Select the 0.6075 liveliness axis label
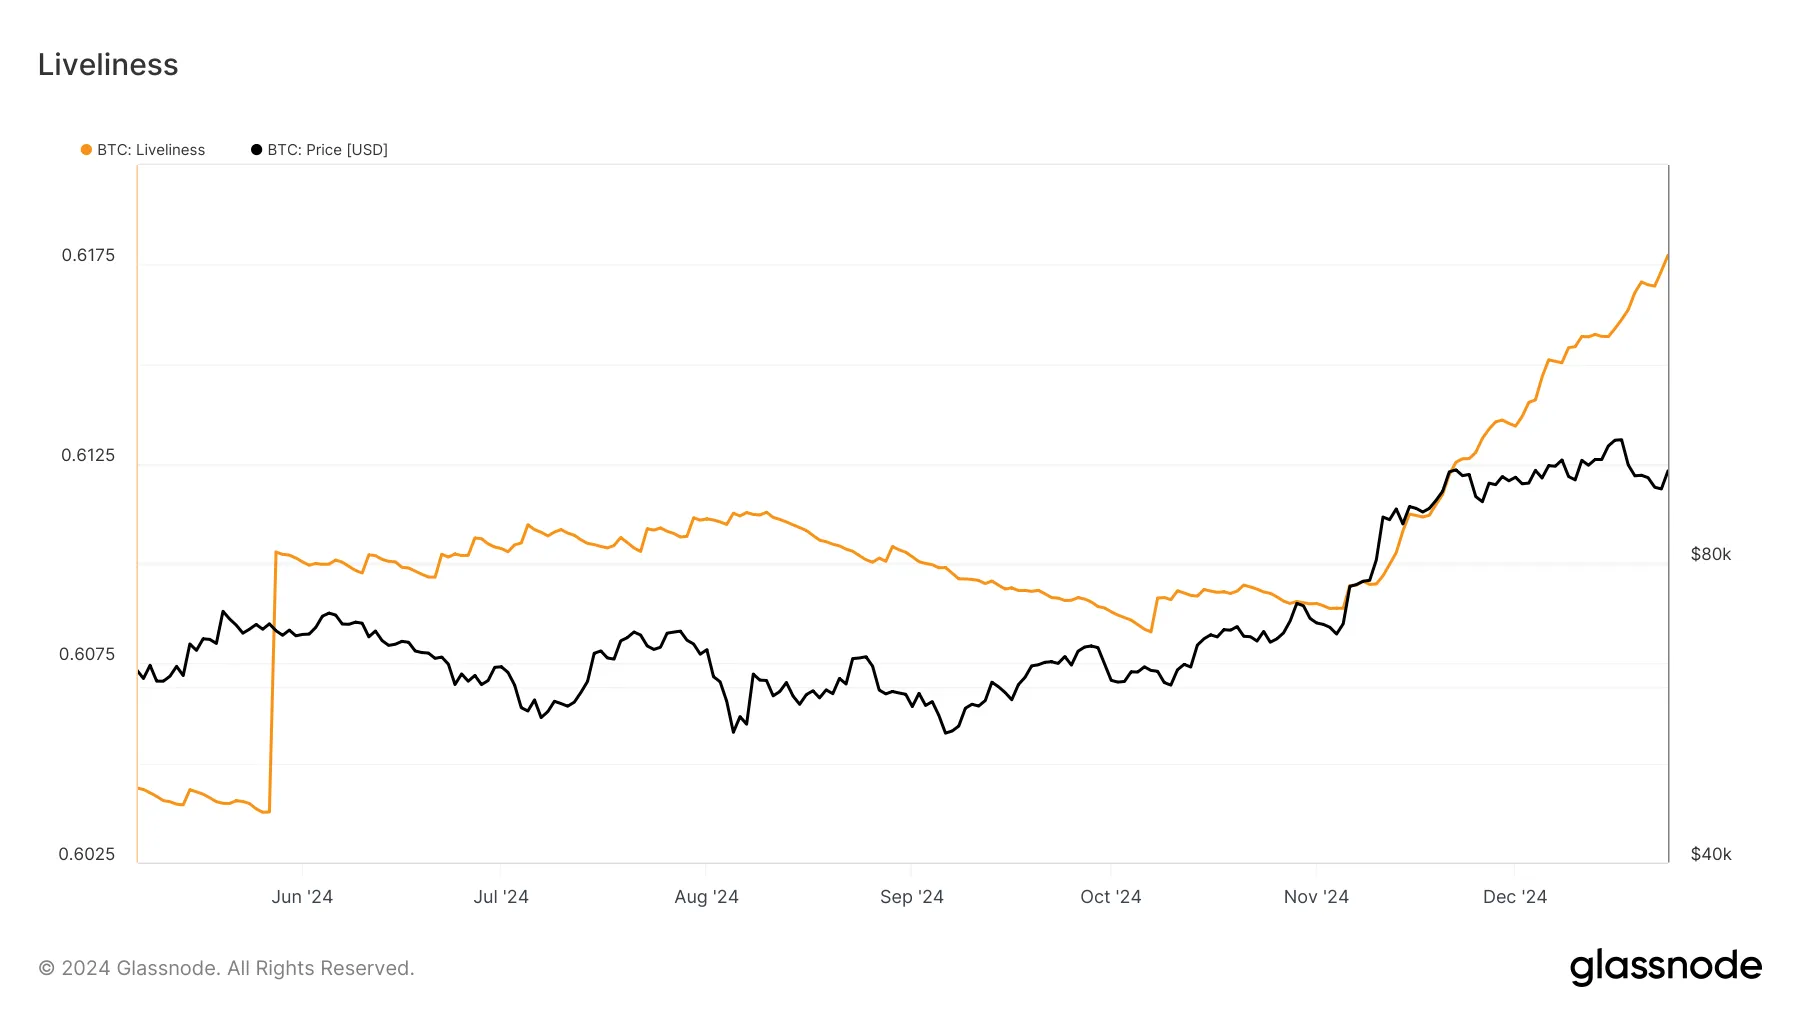The image size is (1800, 1013). (87, 654)
